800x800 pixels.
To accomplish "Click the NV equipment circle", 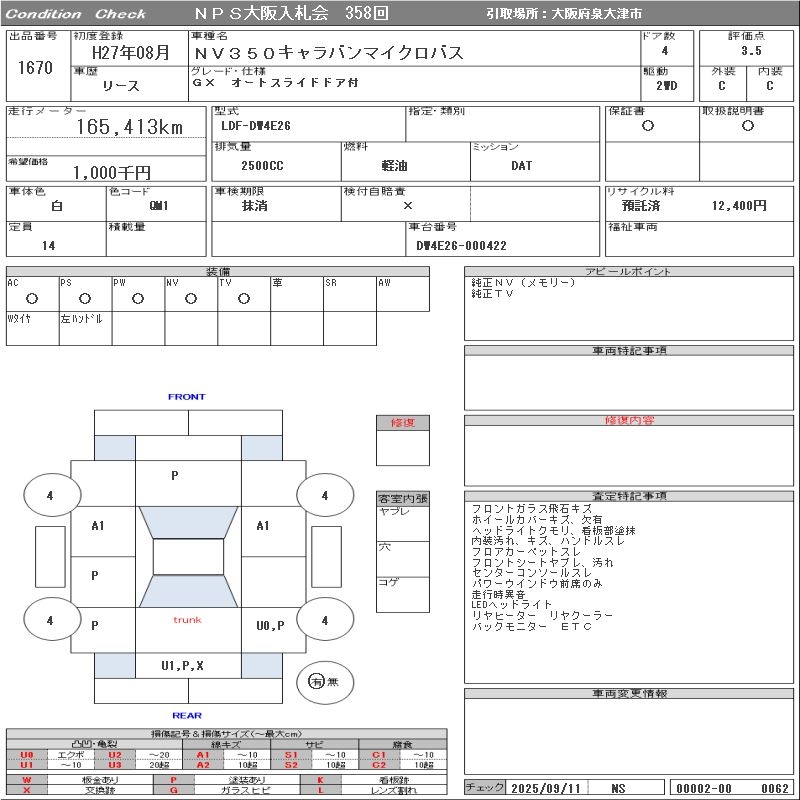I will click(191, 299).
